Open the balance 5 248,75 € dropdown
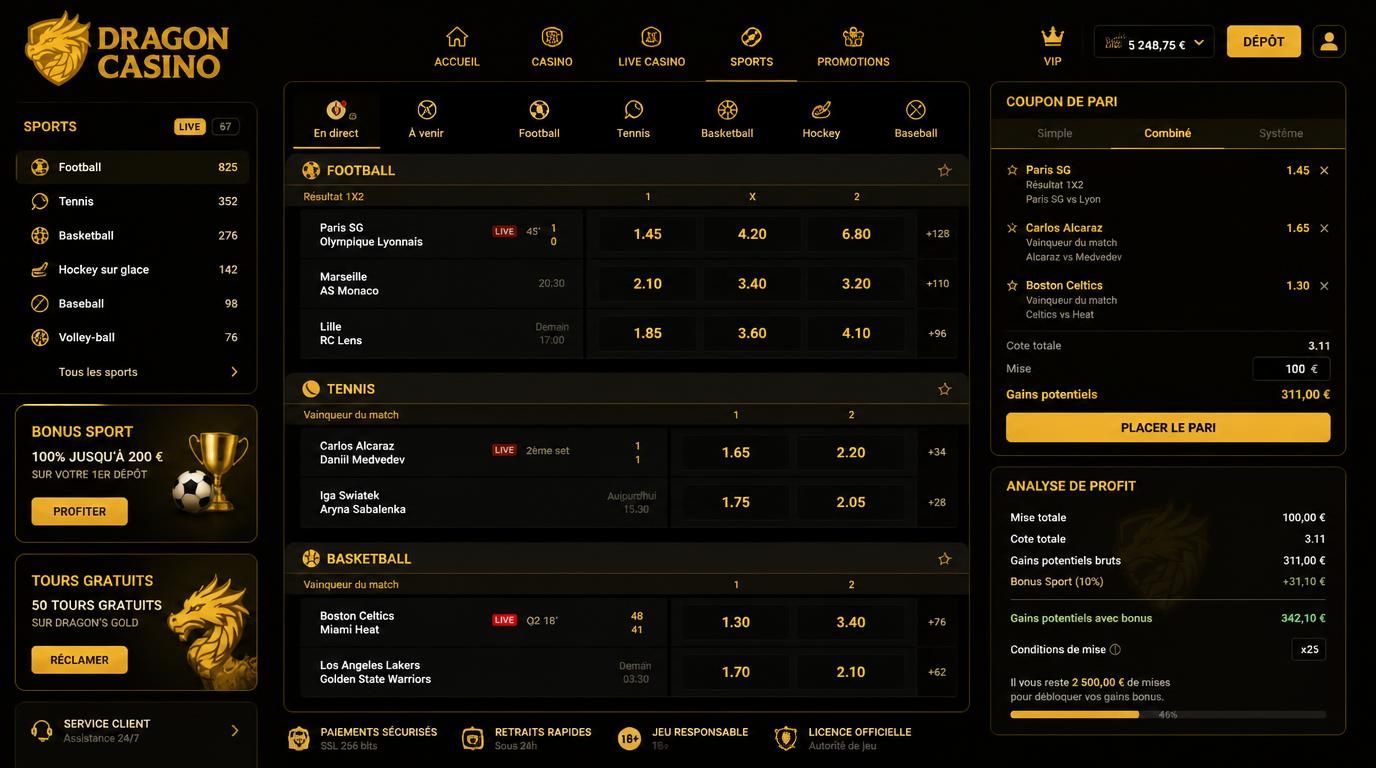Image resolution: width=1376 pixels, height=768 pixels. [1154, 42]
